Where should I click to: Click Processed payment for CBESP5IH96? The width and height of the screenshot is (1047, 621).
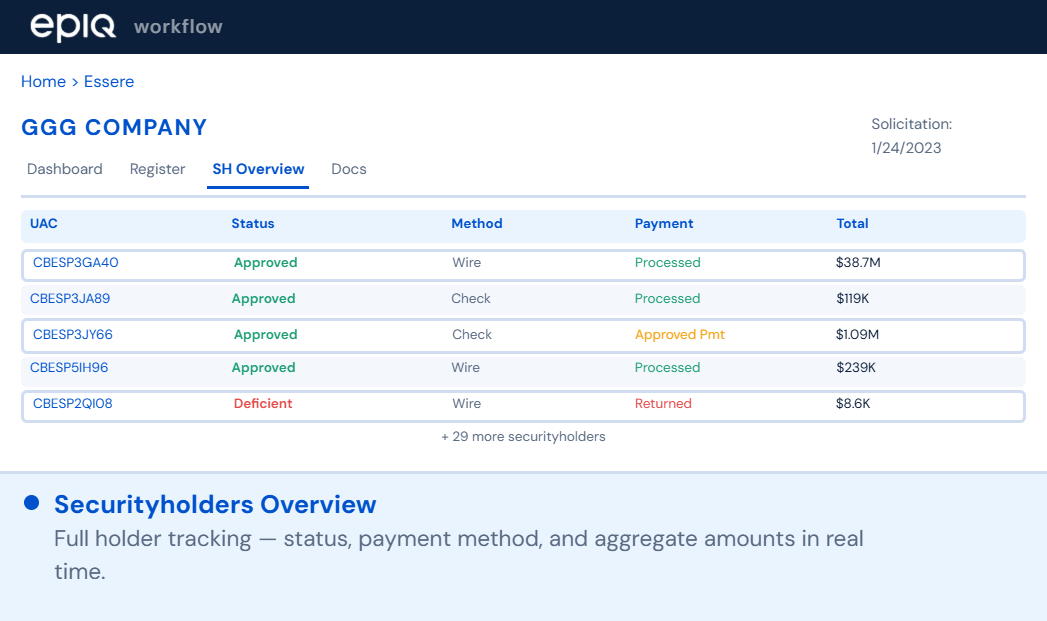click(x=668, y=367)
